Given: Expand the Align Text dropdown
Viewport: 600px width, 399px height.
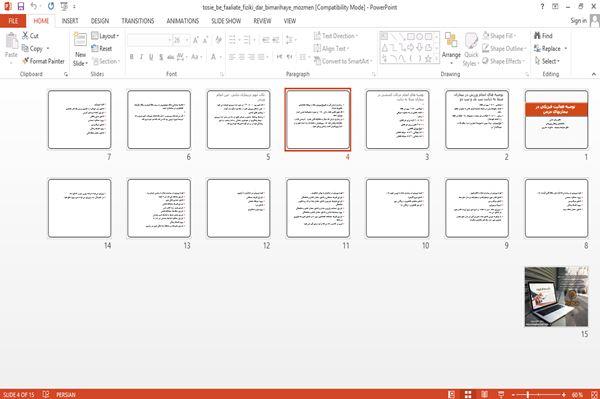Looking at the screenshot, I should pos(331,49).
